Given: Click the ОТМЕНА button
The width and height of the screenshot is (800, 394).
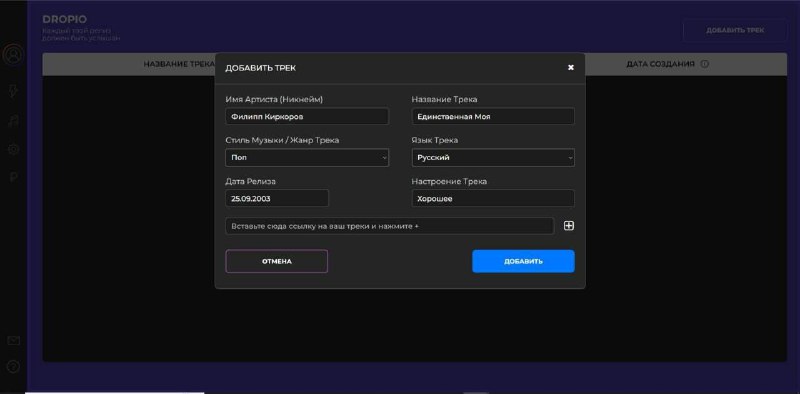Looking at the screenshot, I should coord(277,261).
